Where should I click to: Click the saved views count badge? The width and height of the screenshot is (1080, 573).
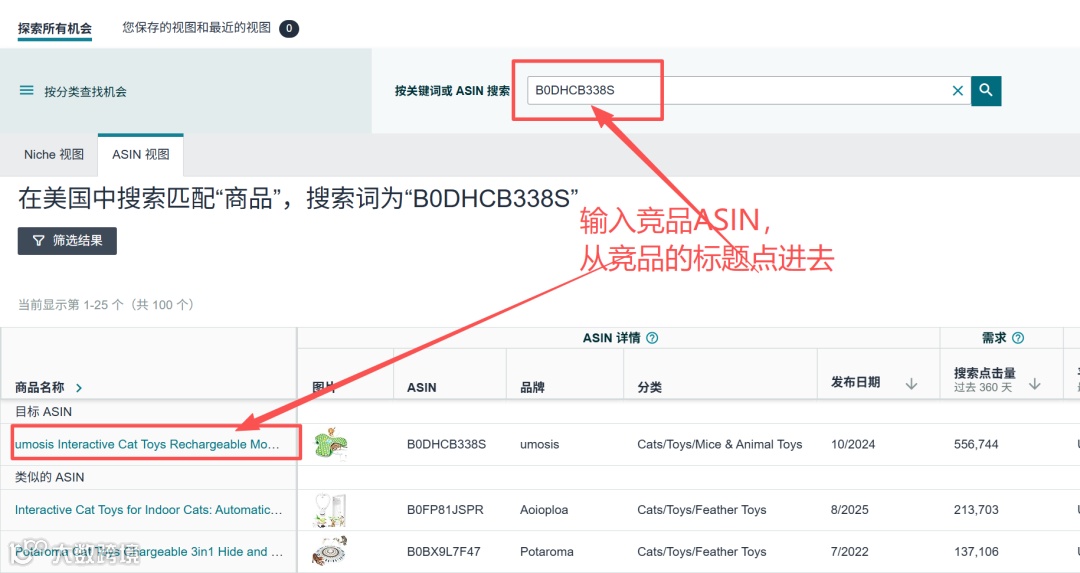click(289, 28)
